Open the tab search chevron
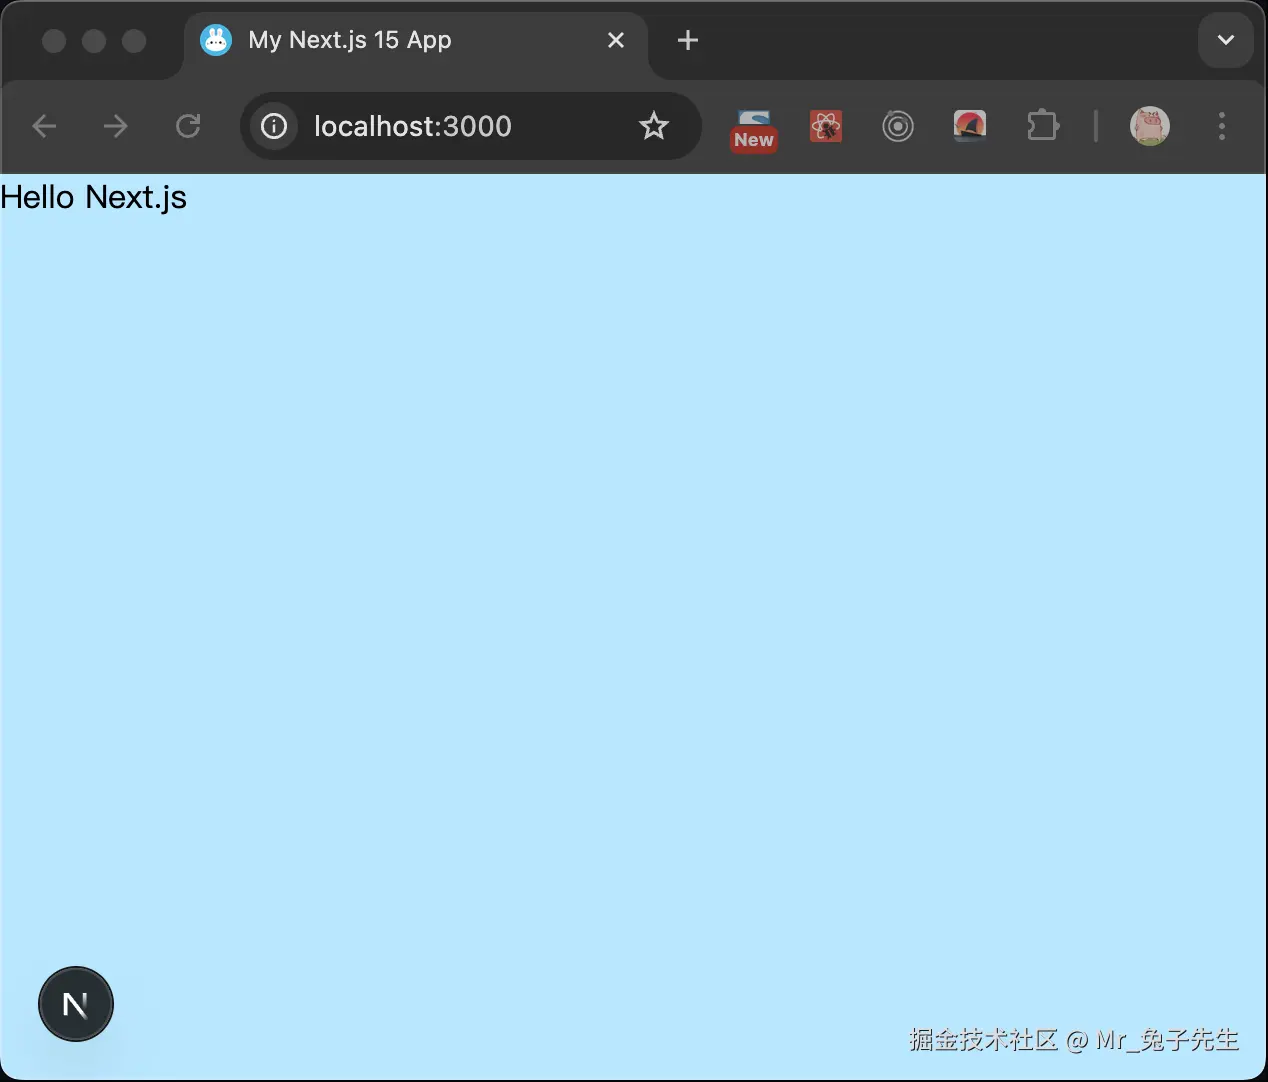Screen dimensions: 1268x1082 [1225, 40]
